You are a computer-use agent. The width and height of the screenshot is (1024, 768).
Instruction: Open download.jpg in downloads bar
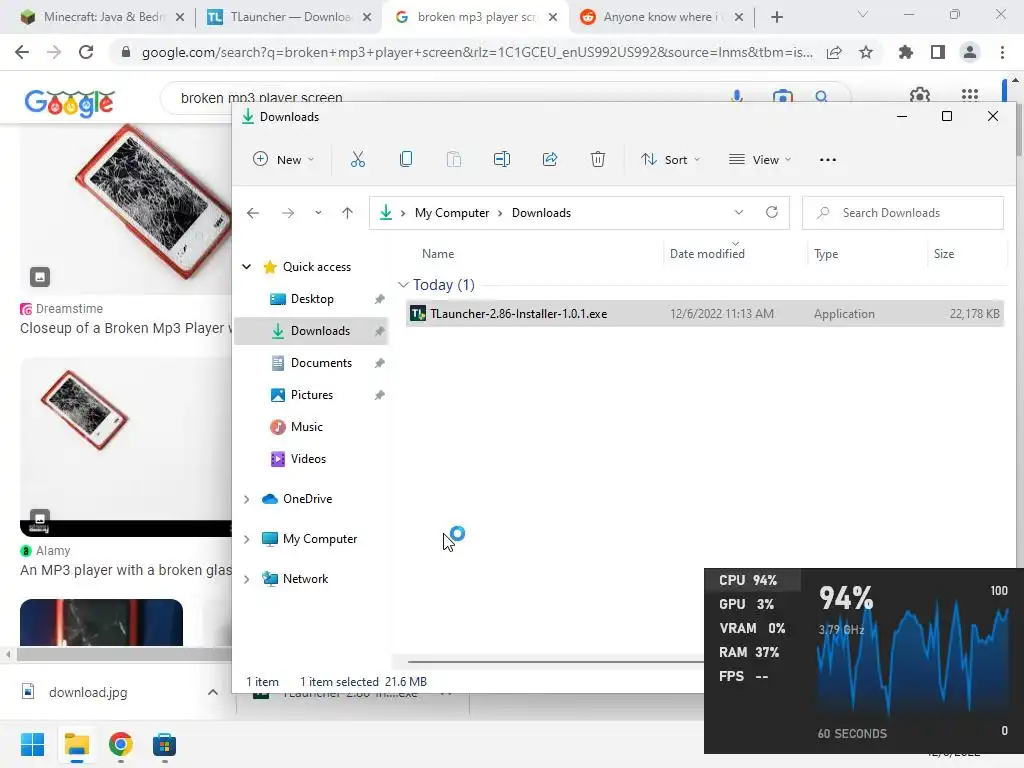pos(88,692)
